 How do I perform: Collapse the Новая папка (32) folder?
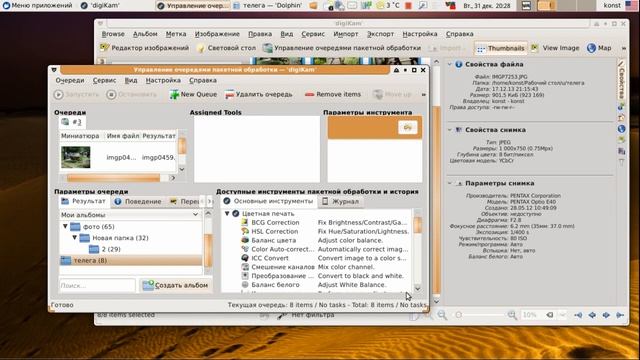coord(75,238)
